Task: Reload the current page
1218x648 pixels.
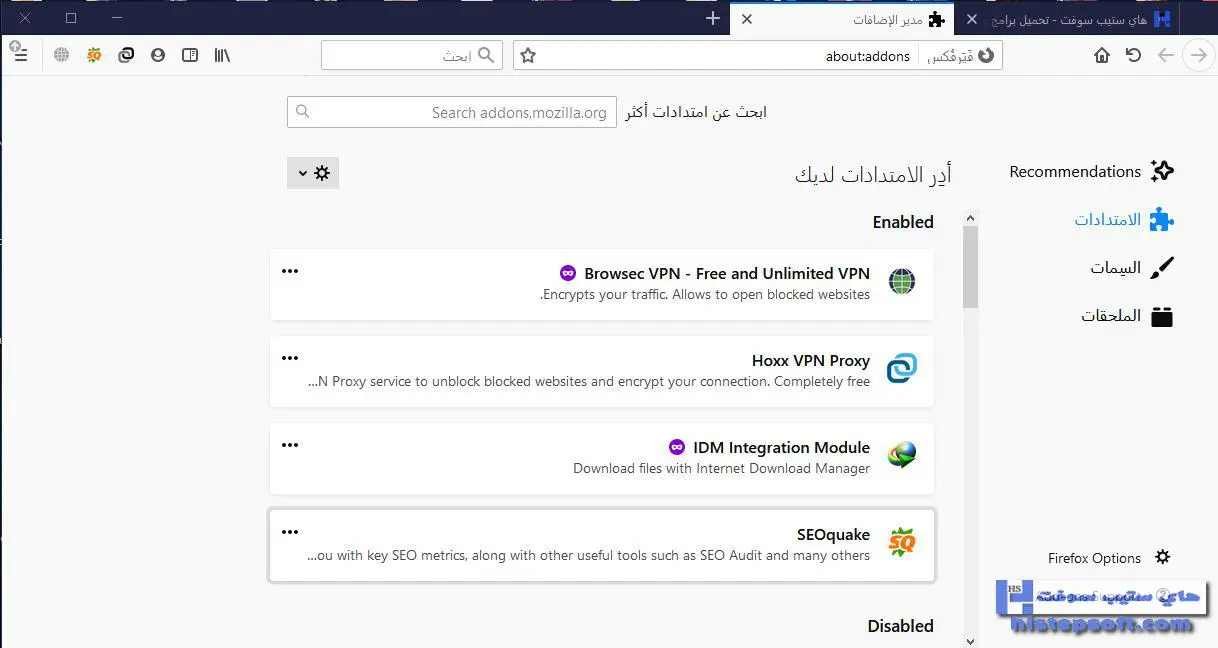Action: [1133, 55]
